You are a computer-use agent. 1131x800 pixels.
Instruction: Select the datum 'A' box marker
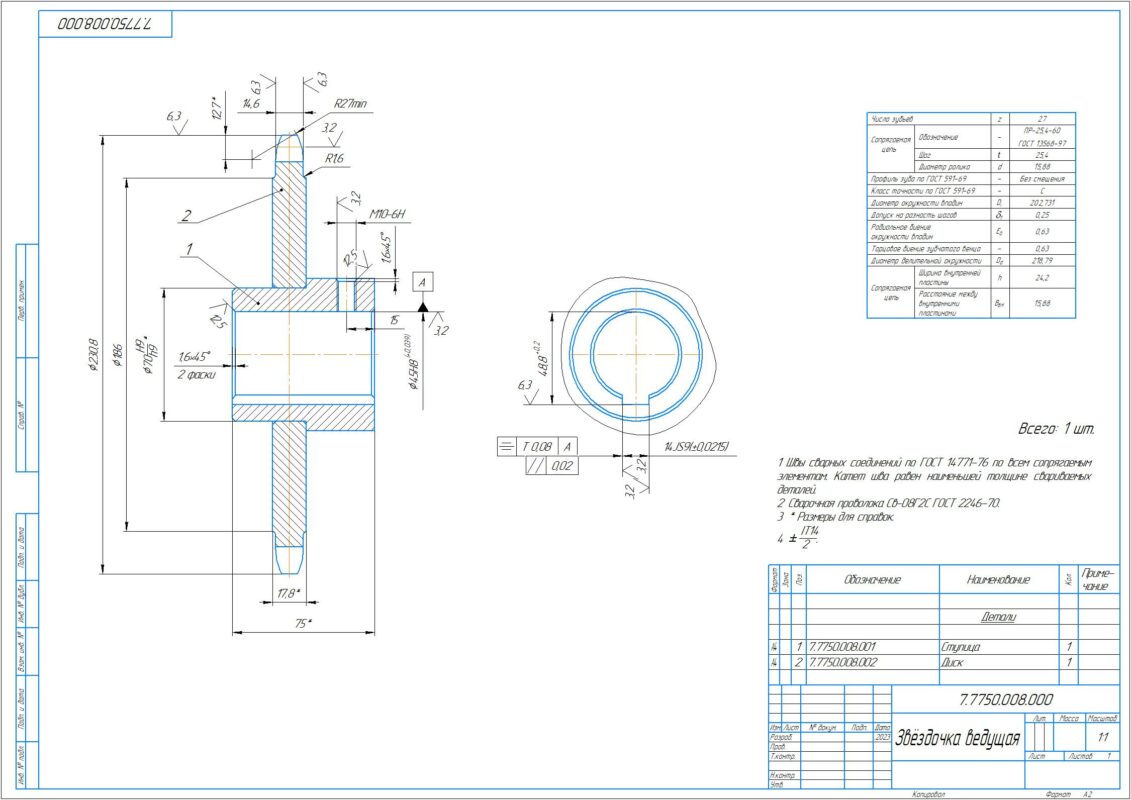[x=423, y=284]
